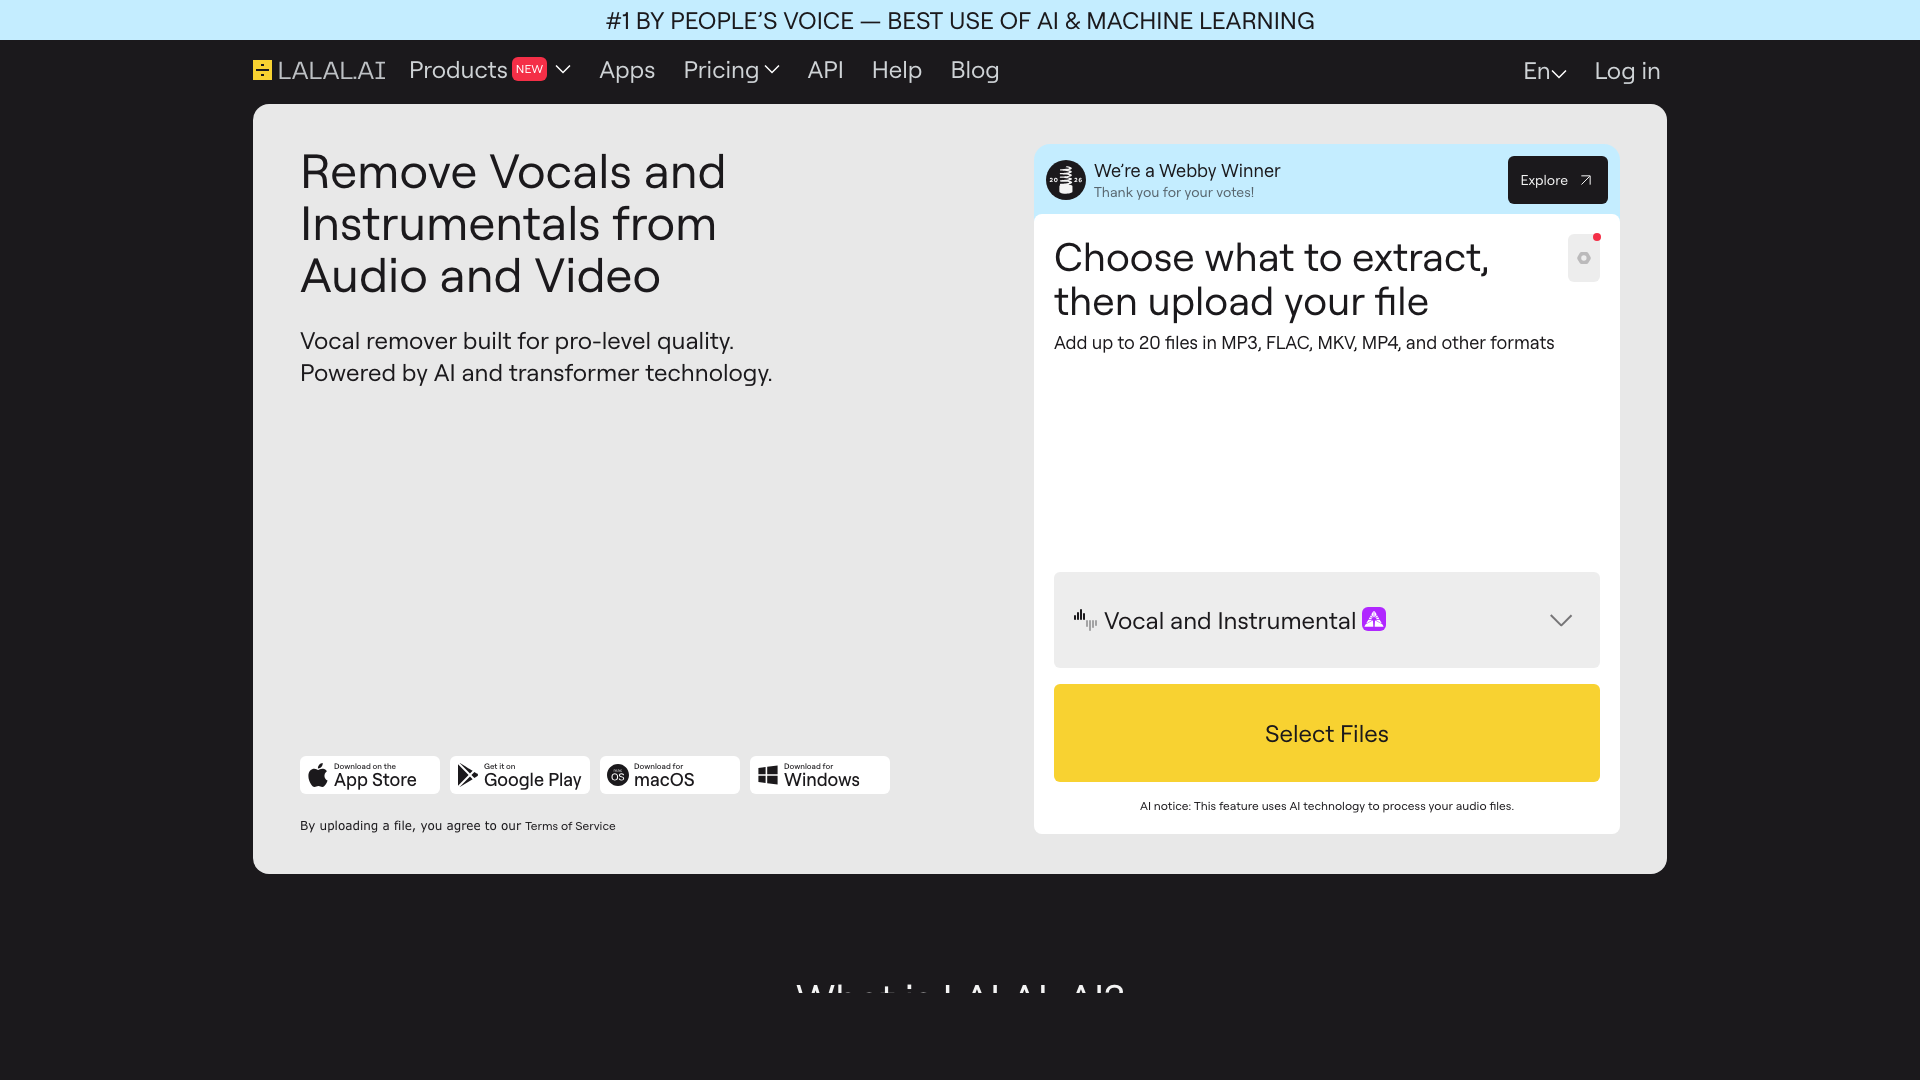Click the 'We're a Webby Winner' text

tap(1187, 171)
